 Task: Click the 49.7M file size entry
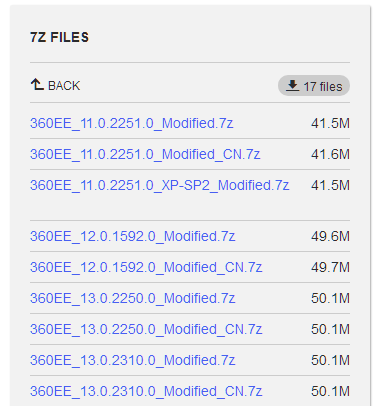click(330, 267)
